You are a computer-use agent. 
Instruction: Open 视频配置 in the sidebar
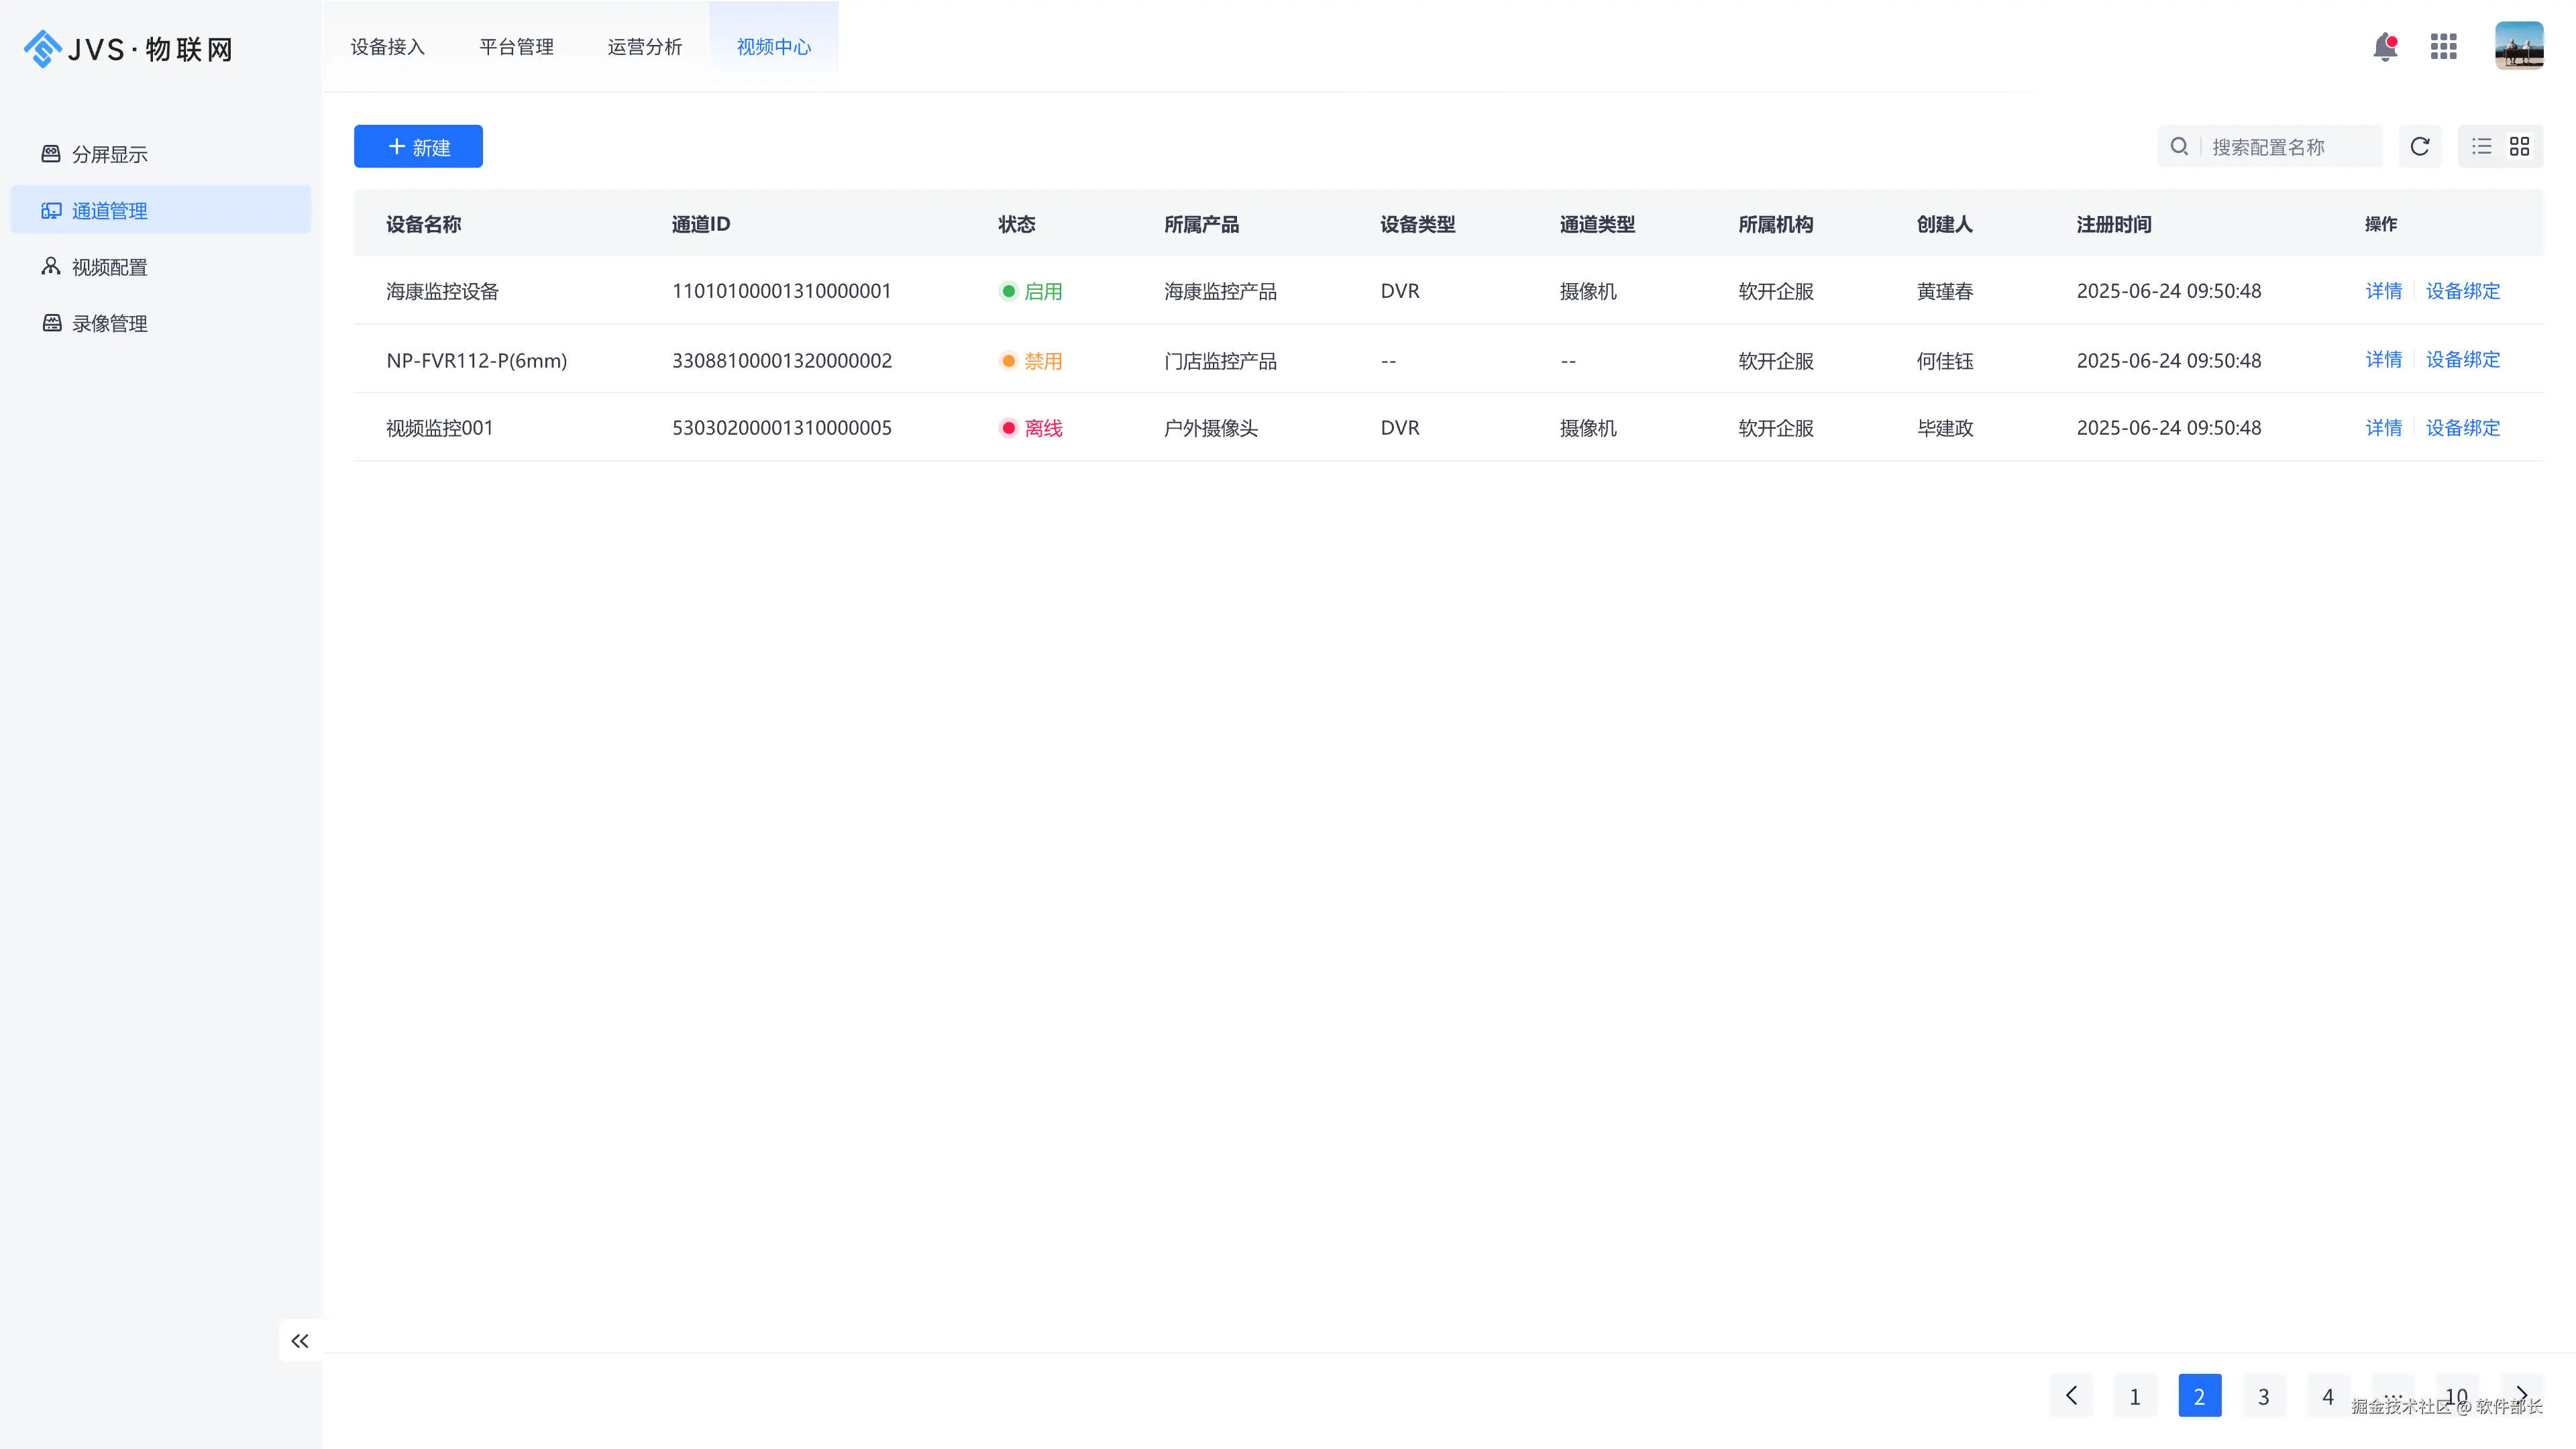(110, 267)
